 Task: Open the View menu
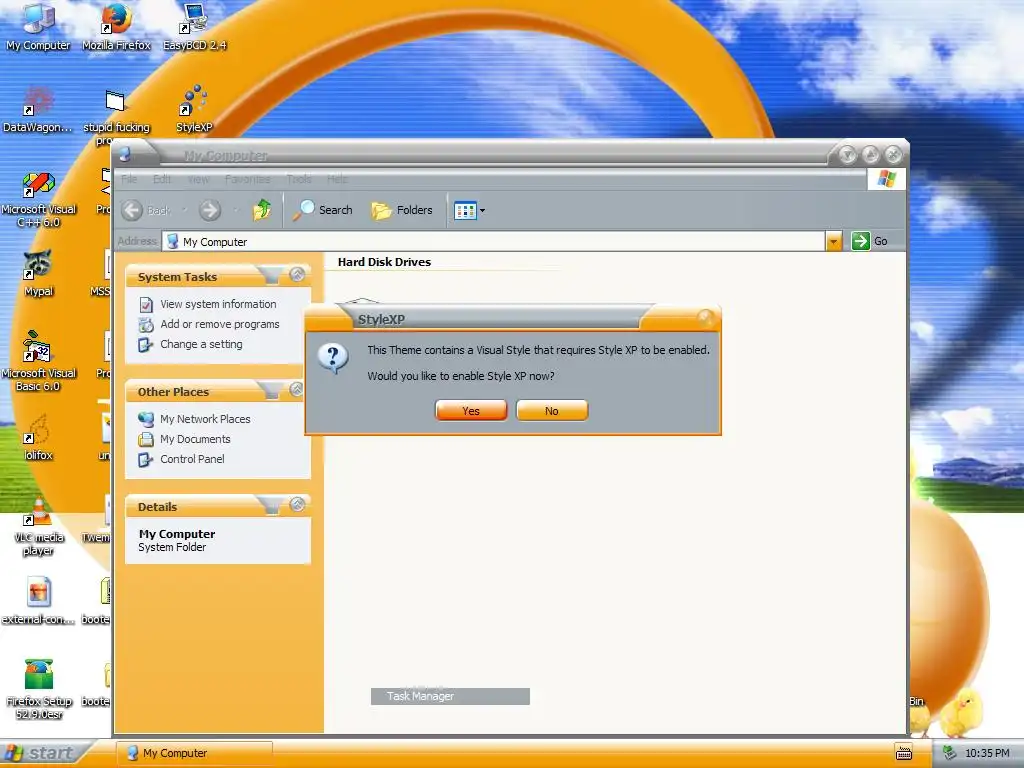coord(199,179)
